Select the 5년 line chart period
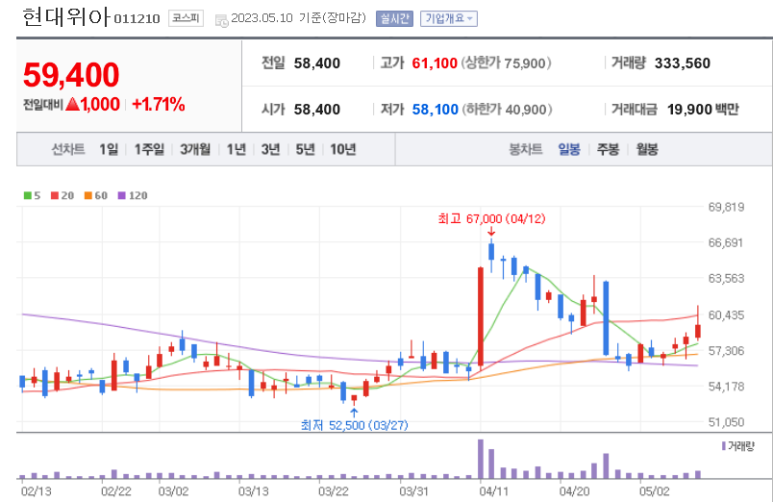 click(305, 149)
